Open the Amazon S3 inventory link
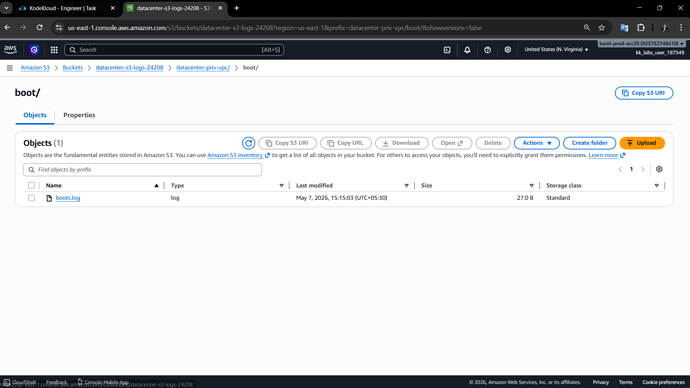690x388 pixels. click(x=238, y=155)
